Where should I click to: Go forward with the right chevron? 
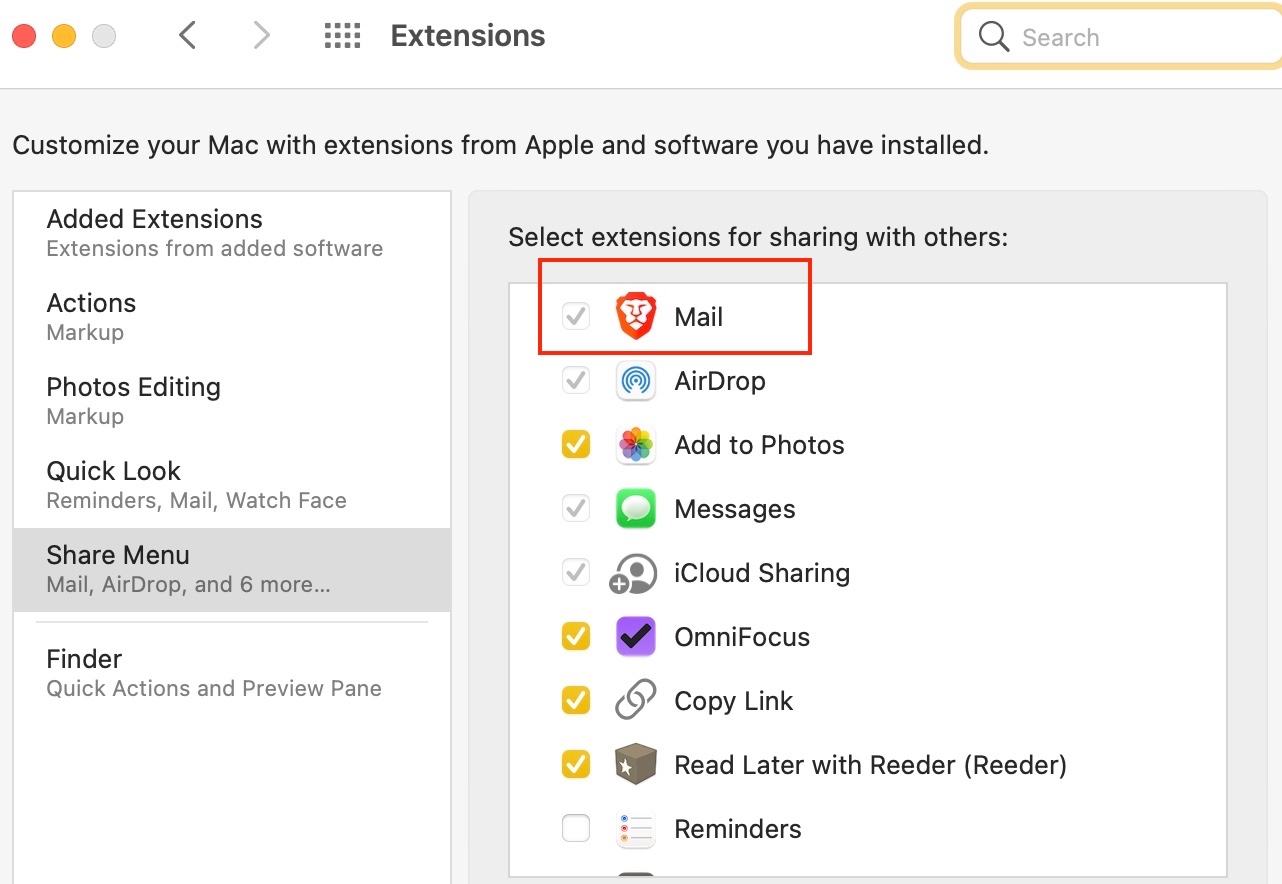(261, 37)
